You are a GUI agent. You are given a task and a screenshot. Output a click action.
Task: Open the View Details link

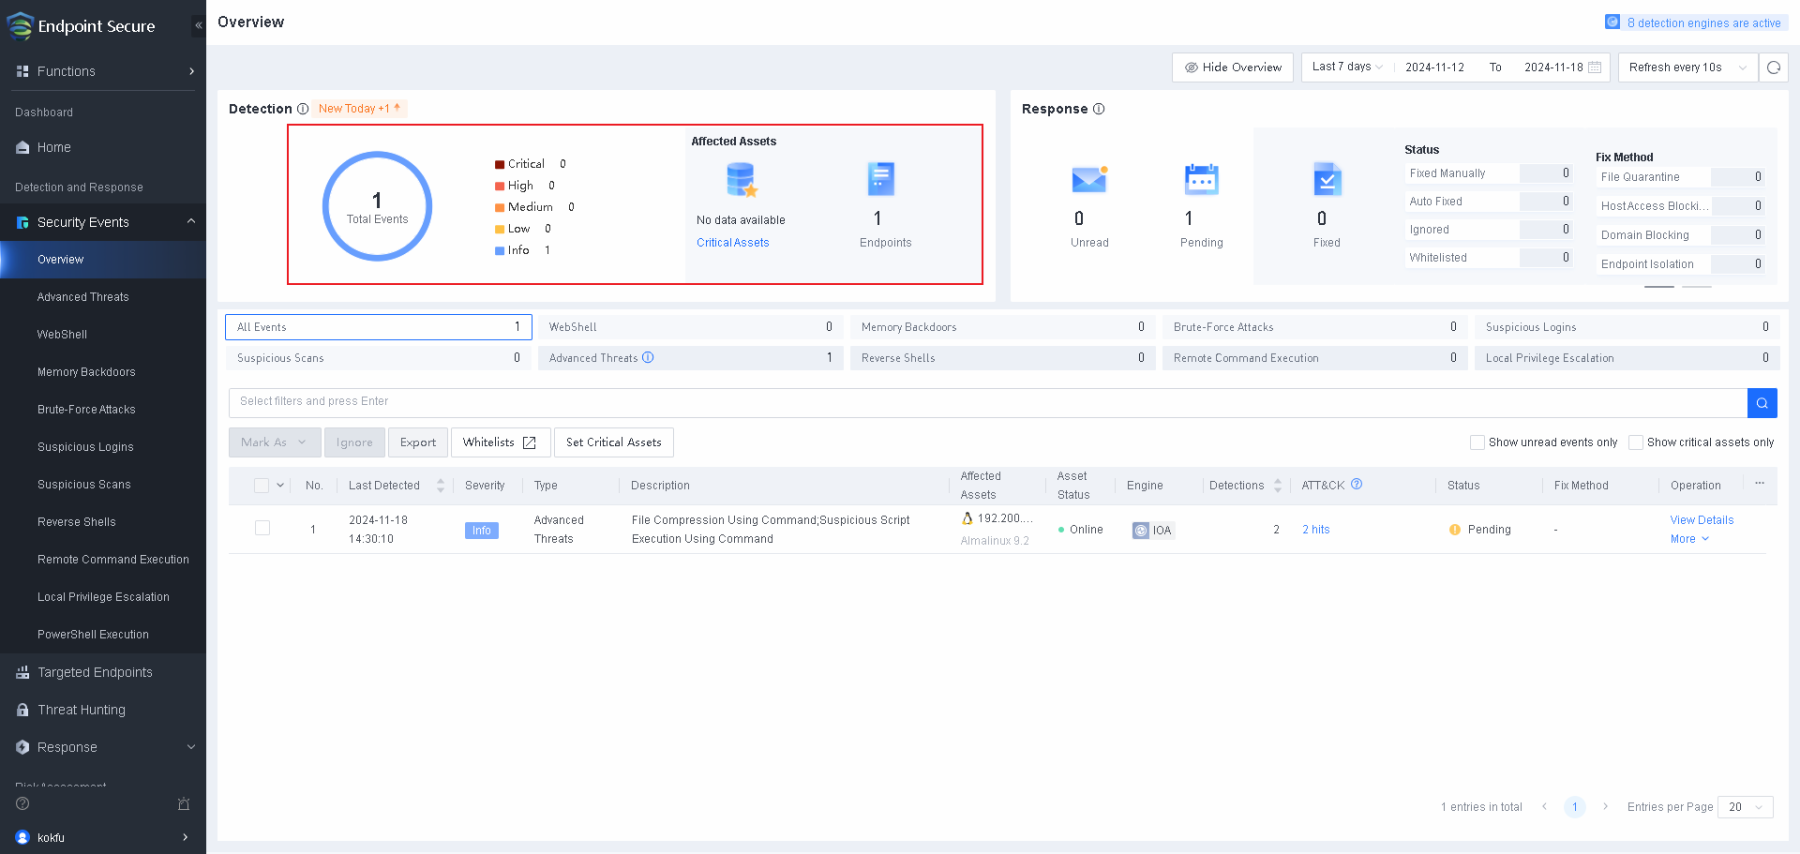click(x=1701, y=520)
